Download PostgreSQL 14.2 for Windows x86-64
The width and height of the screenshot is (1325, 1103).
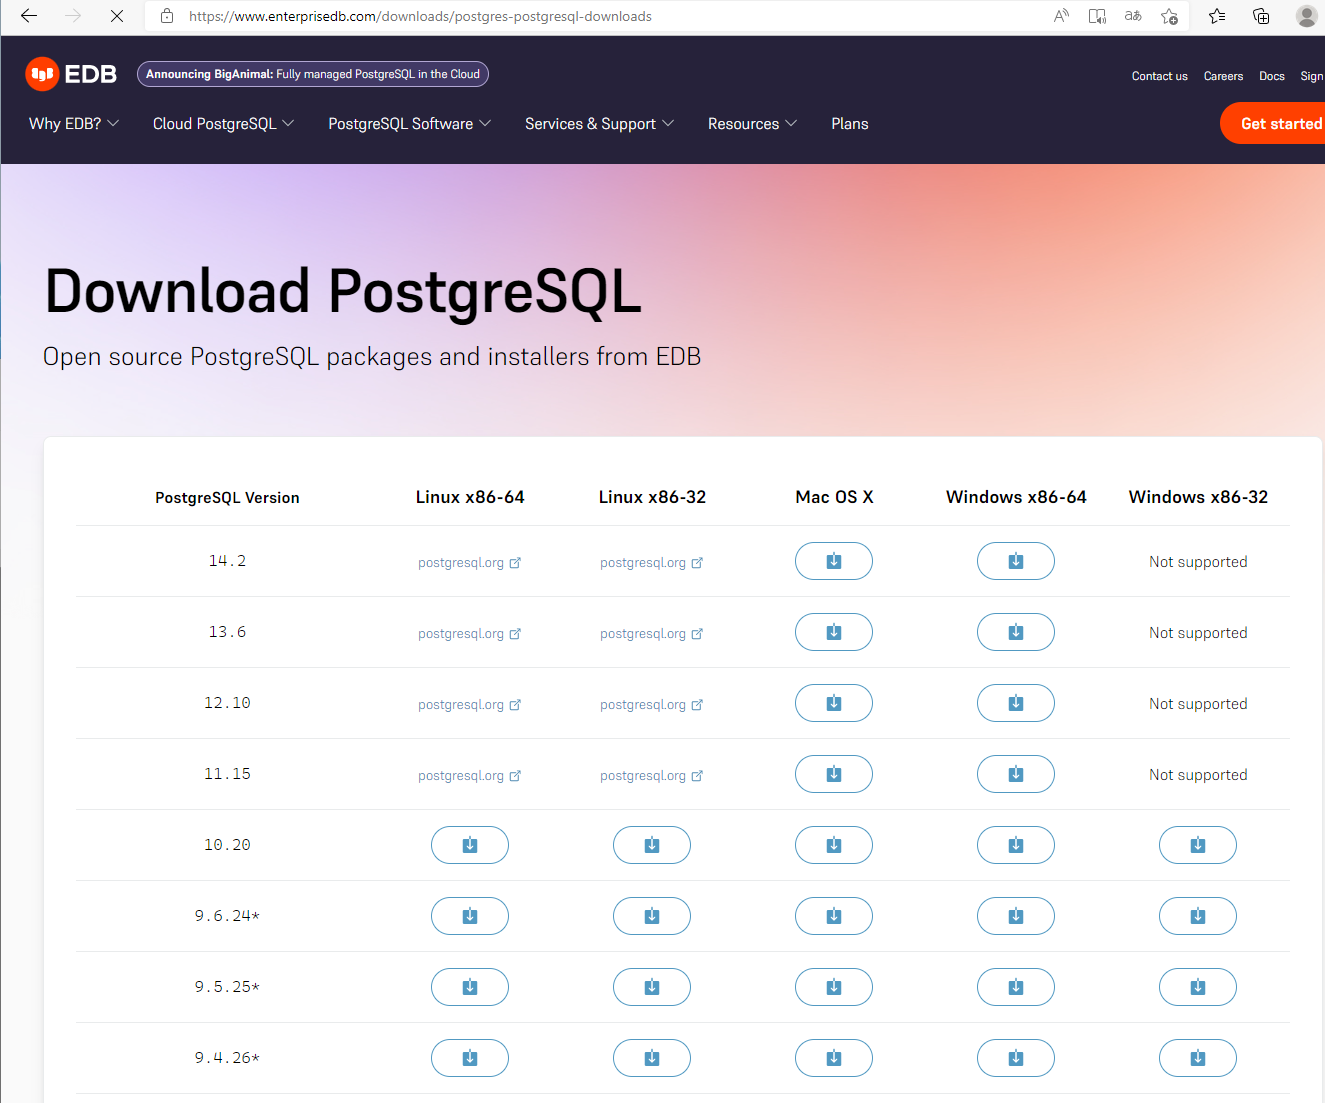click(1016, 561)
